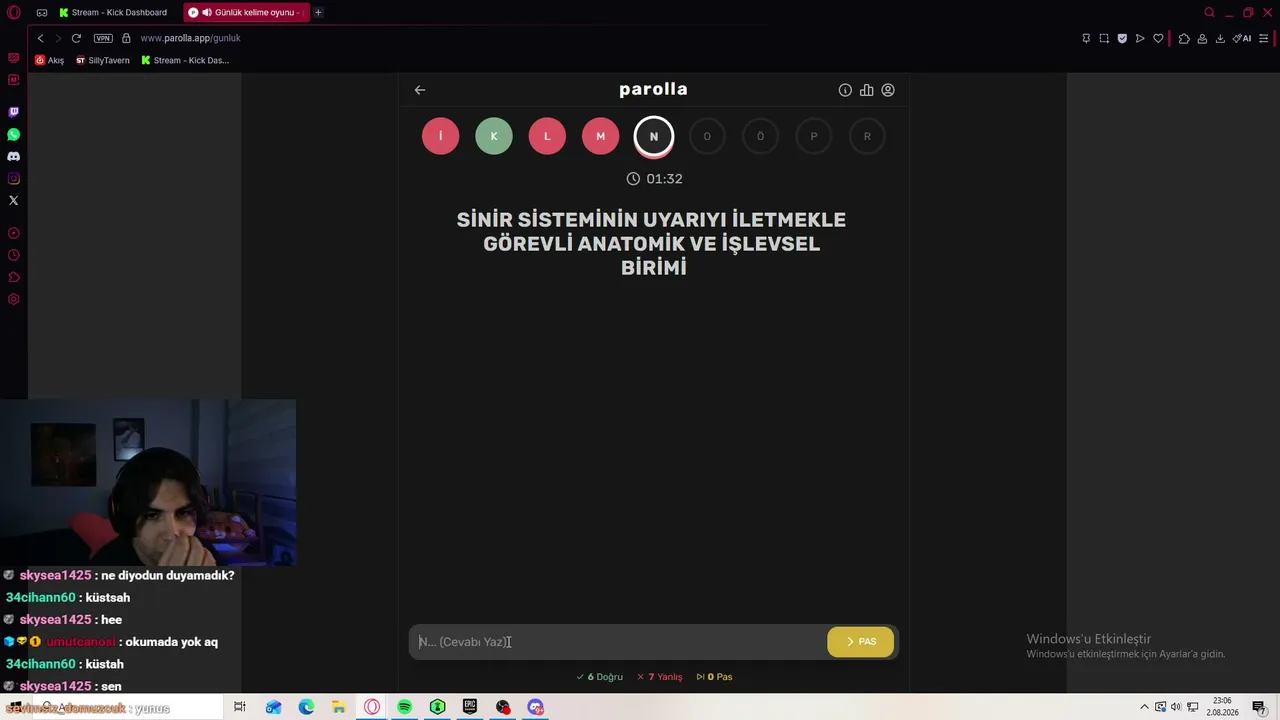The image size is (1280, 720).
Task: Open the Instagram sidebar icon
Action: pos(14,178)
